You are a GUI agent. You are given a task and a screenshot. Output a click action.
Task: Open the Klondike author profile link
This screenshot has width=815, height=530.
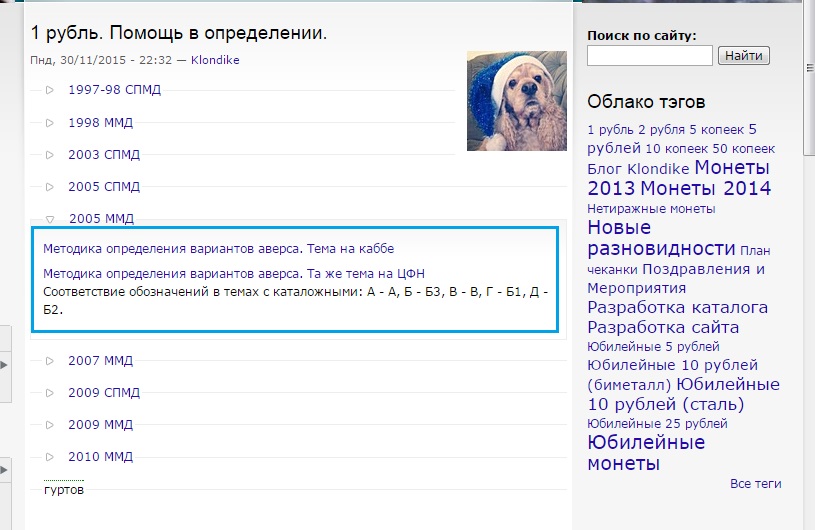215,60
